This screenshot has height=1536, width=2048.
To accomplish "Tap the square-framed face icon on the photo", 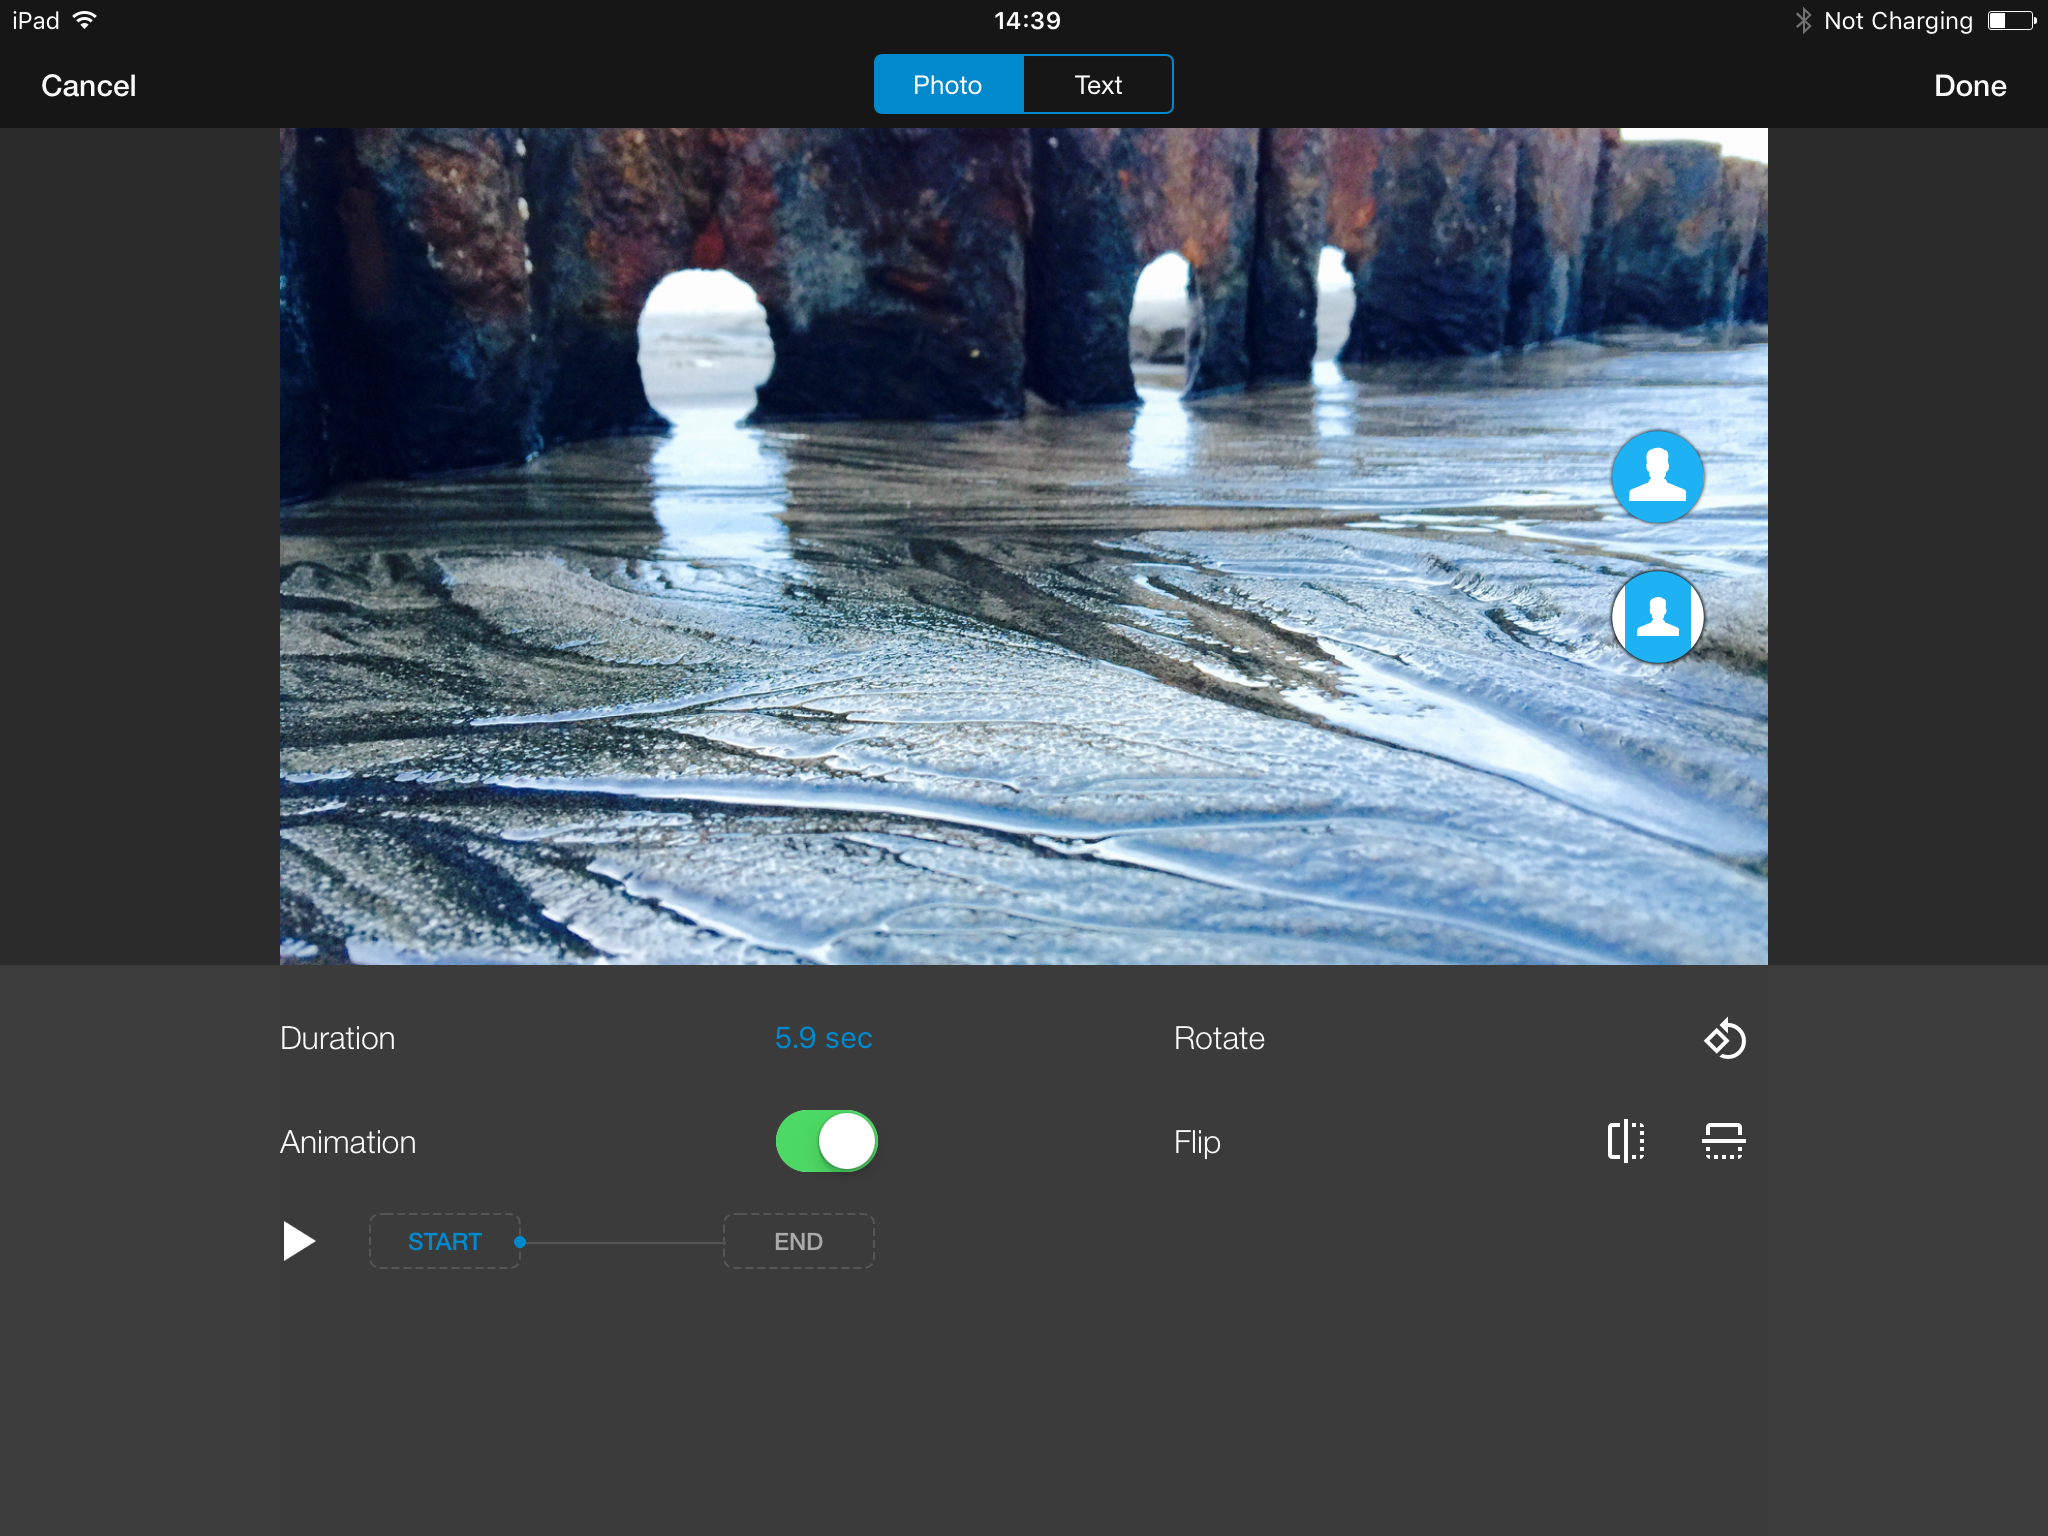I will [1657, 617].
